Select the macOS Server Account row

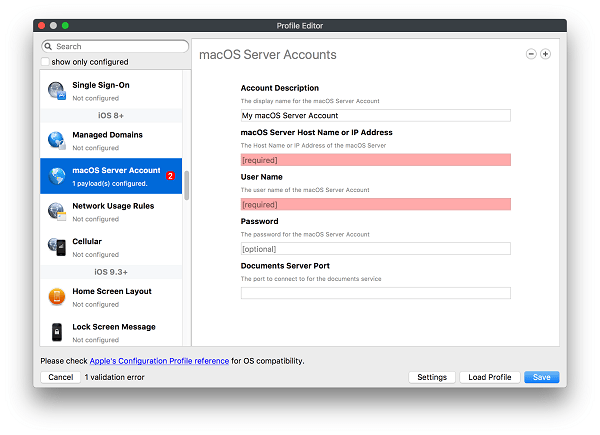[111, 176]
